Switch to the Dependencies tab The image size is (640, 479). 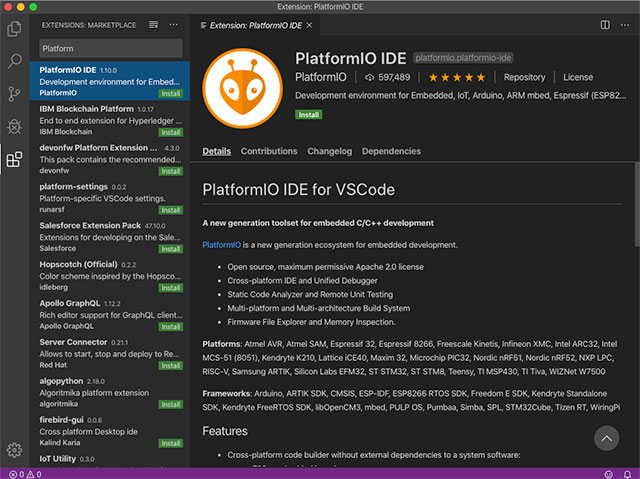click(391, 151)
